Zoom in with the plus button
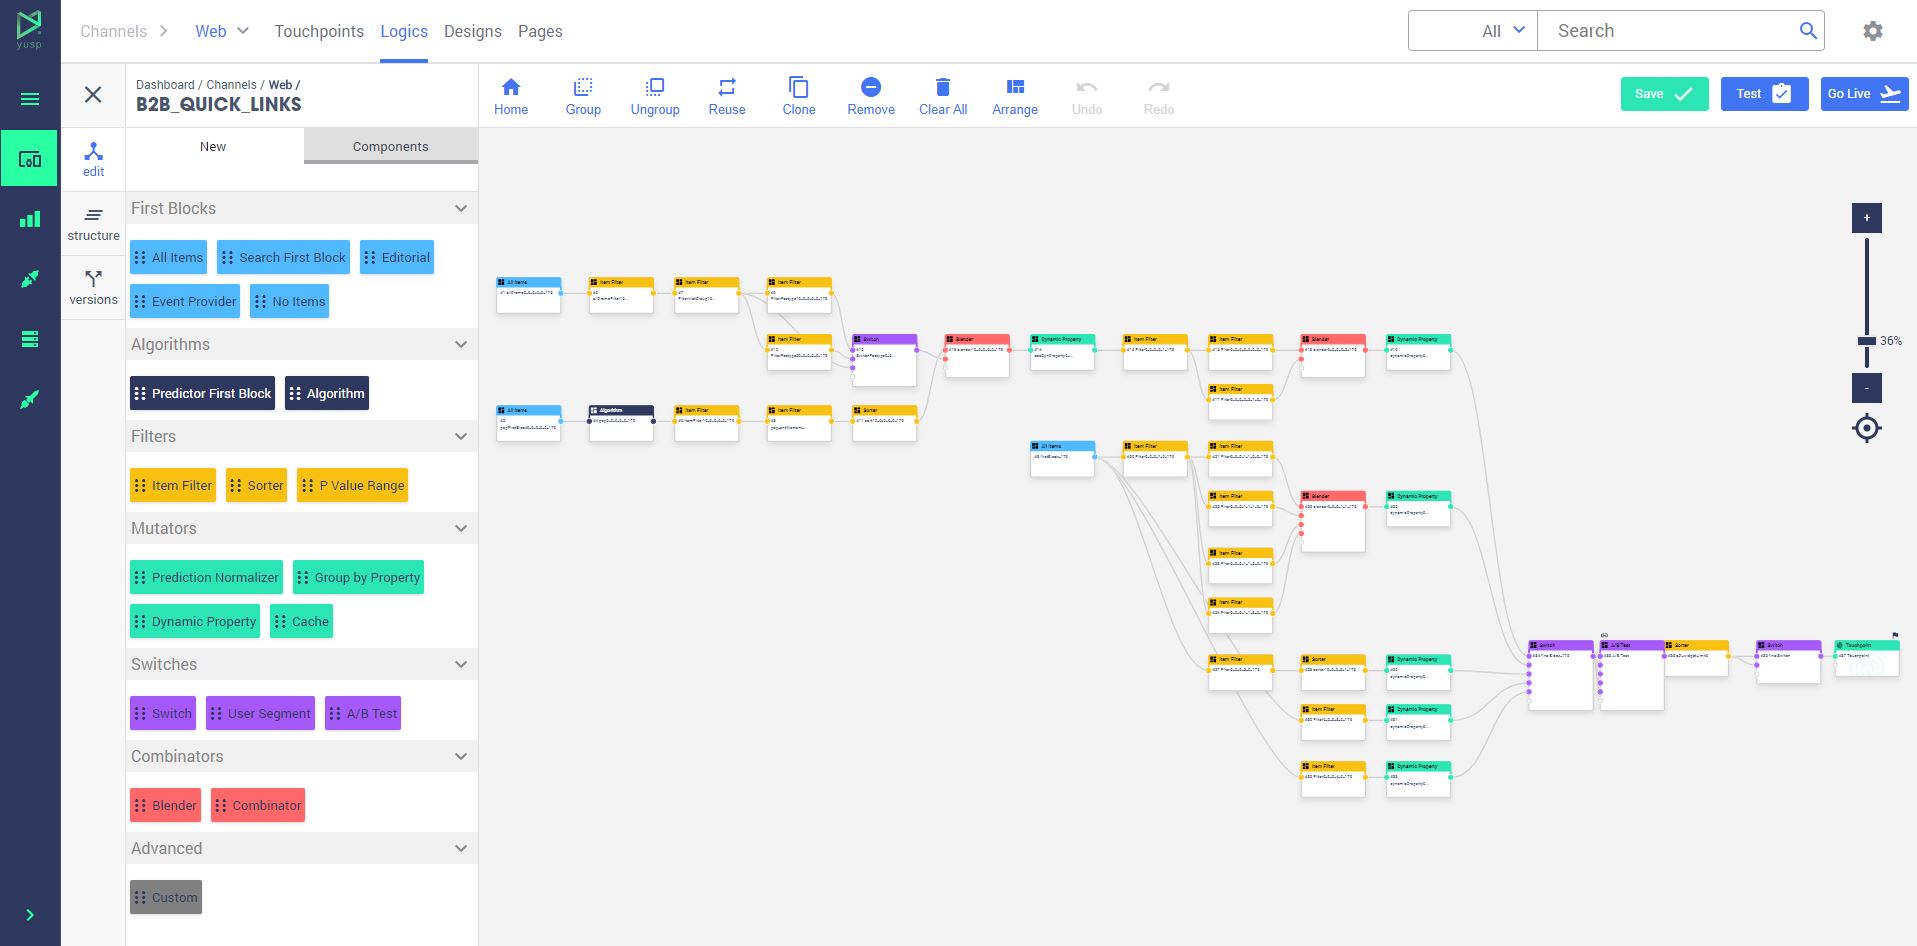Viewport: 1917px width, 946px height. click(1866, 218)
